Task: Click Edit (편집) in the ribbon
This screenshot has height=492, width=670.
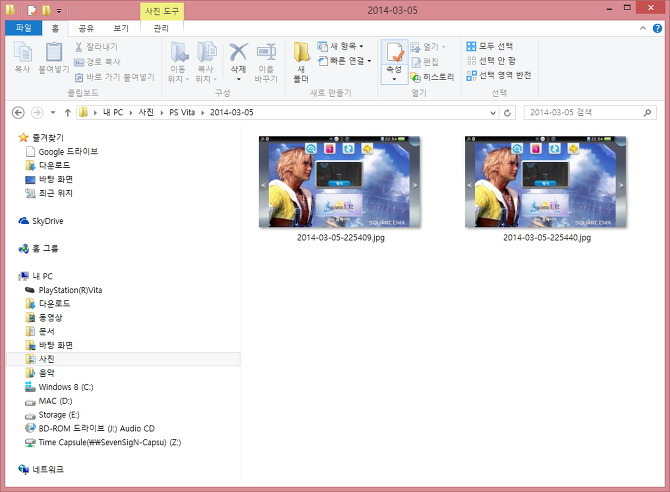Action: [x=424, y=62]
